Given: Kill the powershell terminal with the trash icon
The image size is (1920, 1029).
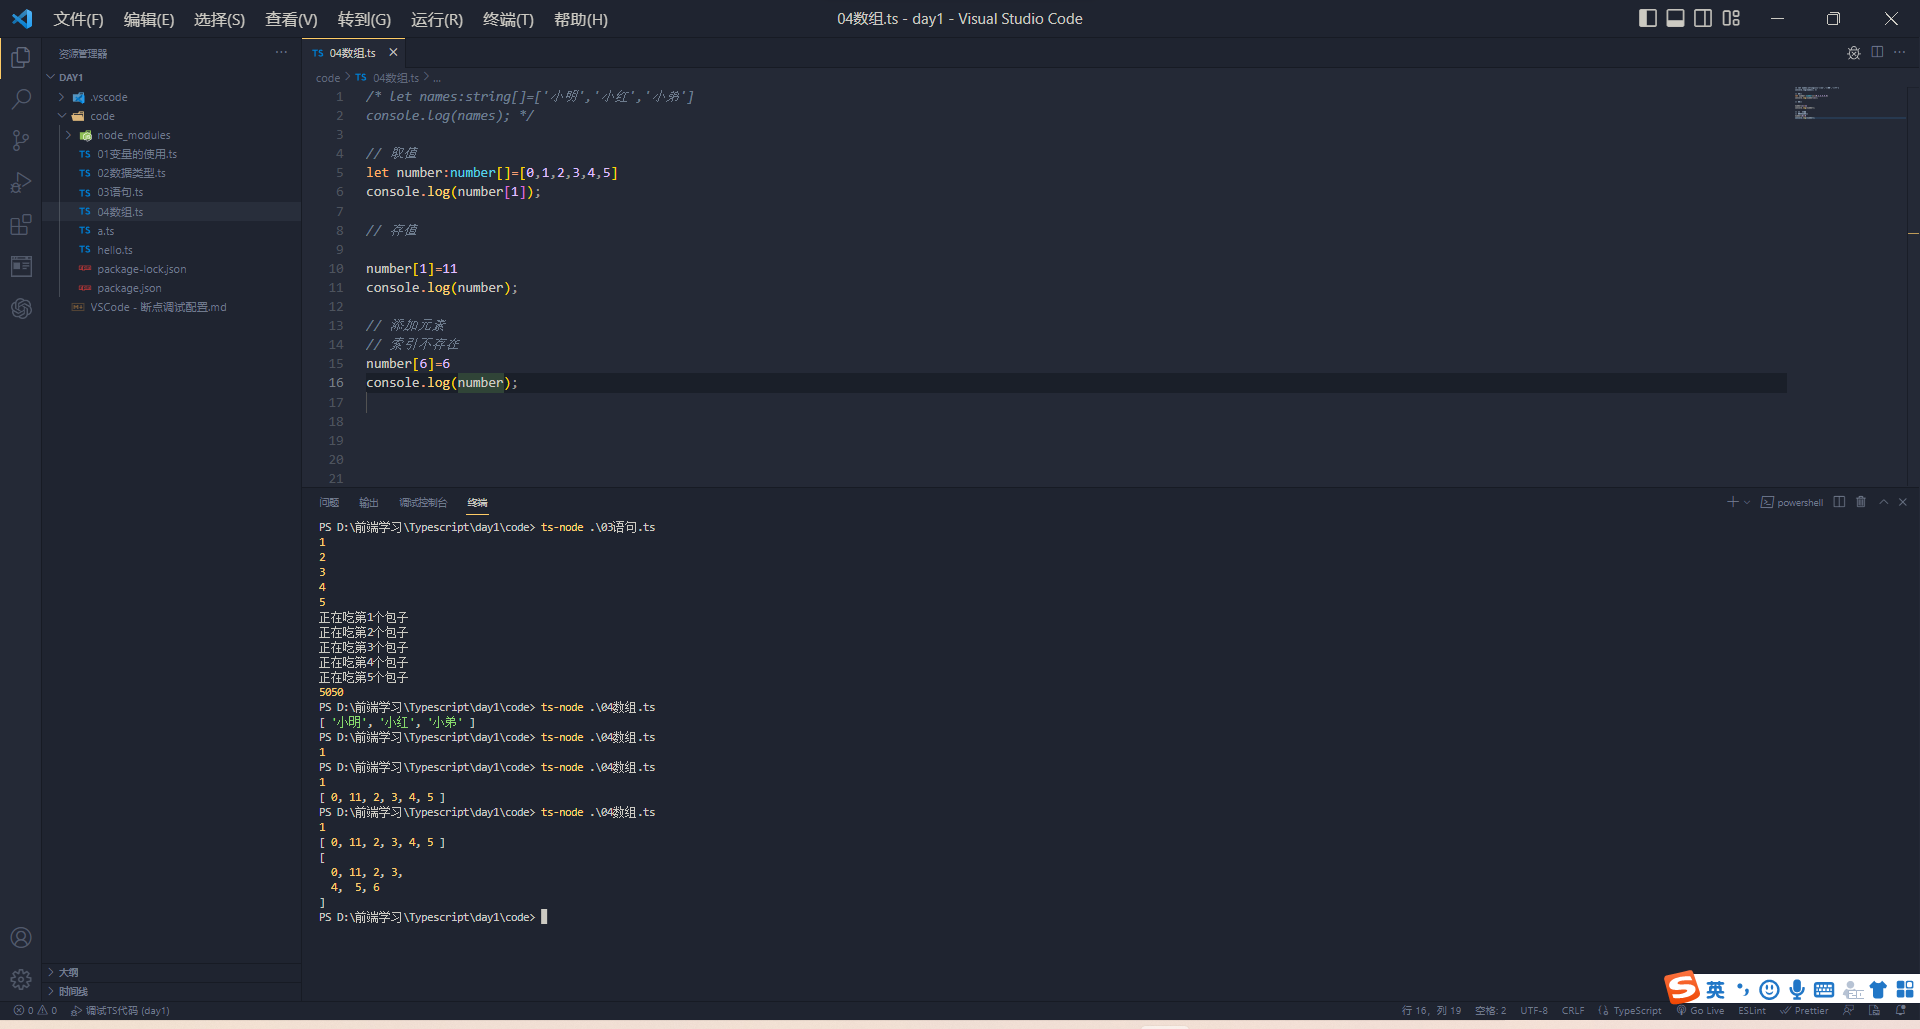Looking at the screenshot, I should click(1860, 502).
